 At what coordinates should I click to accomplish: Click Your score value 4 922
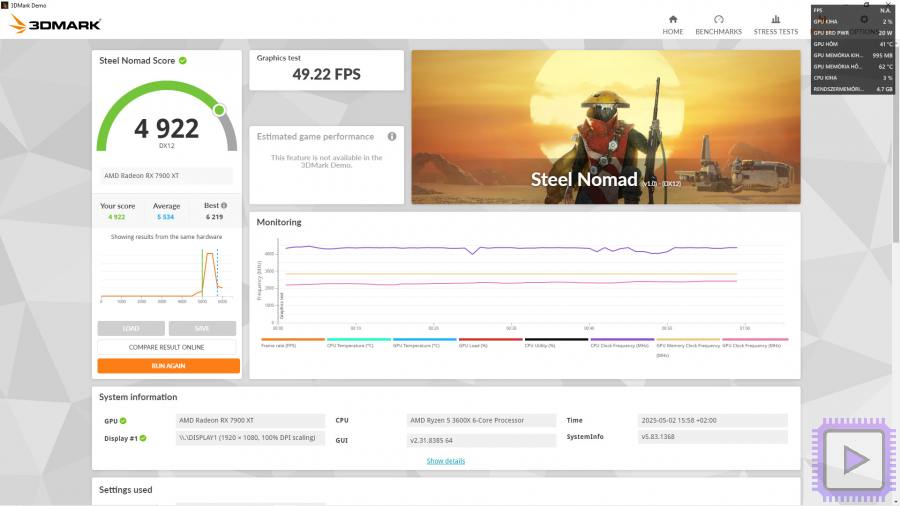click(x=117, y=217)
